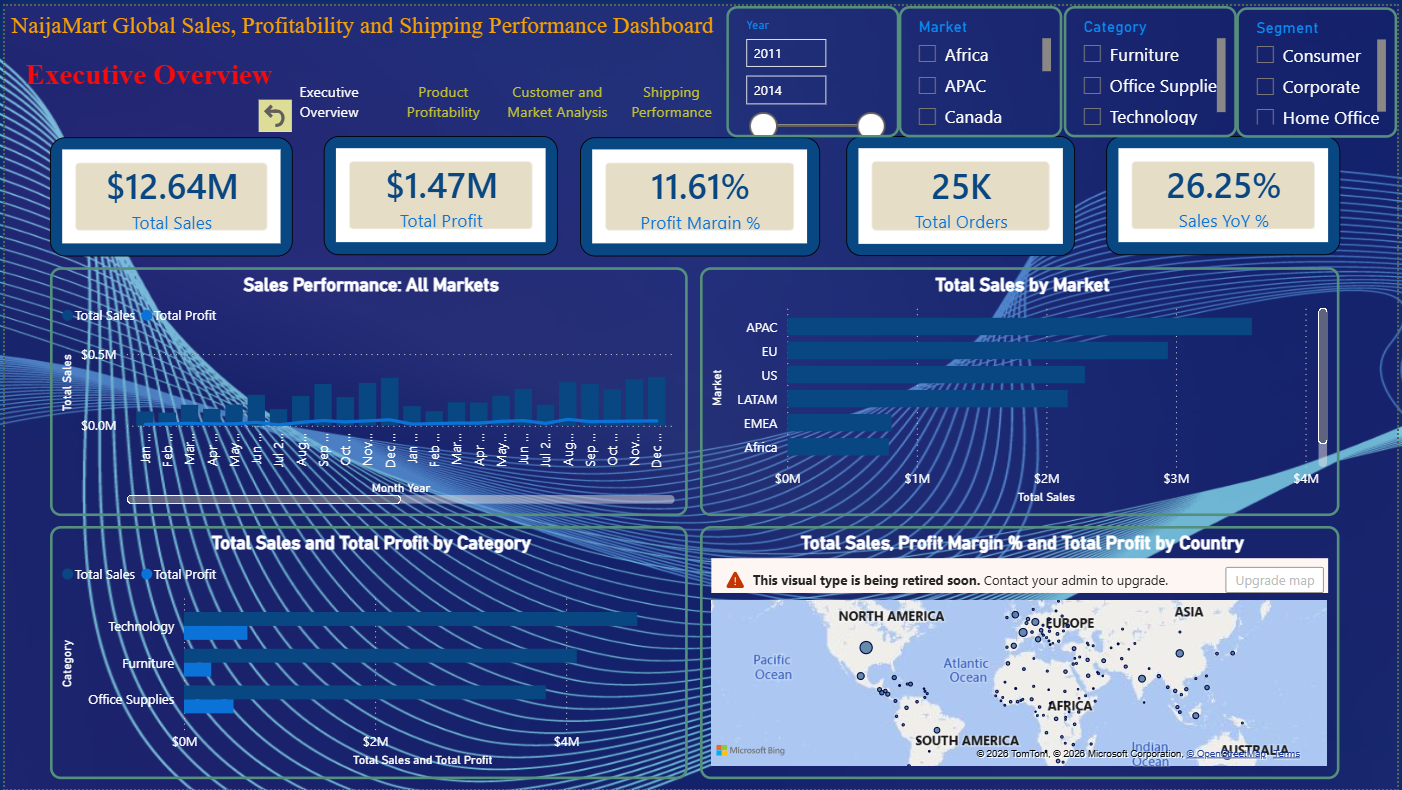Viewport: 1402px width, 790px height.
Task: Click the Total Sales by Market scrollbar
Action: click(x=1323, y=376)
